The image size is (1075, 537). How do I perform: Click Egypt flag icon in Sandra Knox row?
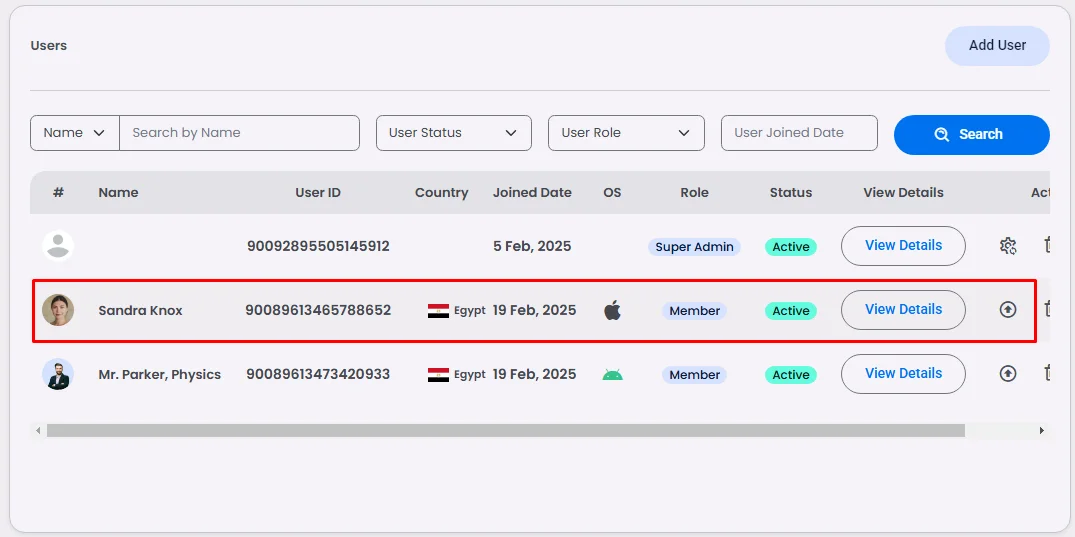coord(438,311)
